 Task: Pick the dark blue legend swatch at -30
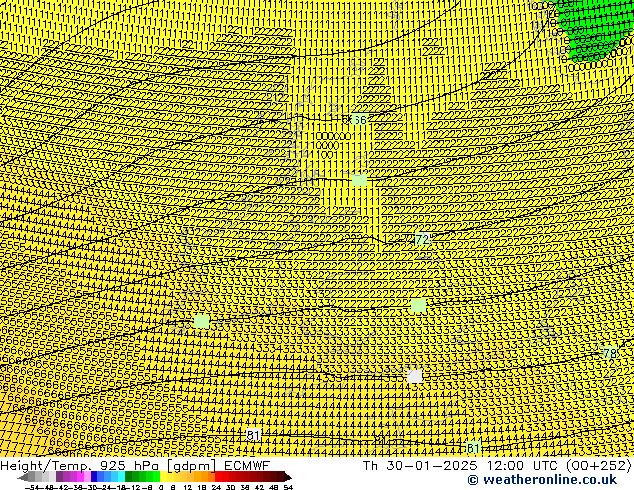tap(95, 477)
